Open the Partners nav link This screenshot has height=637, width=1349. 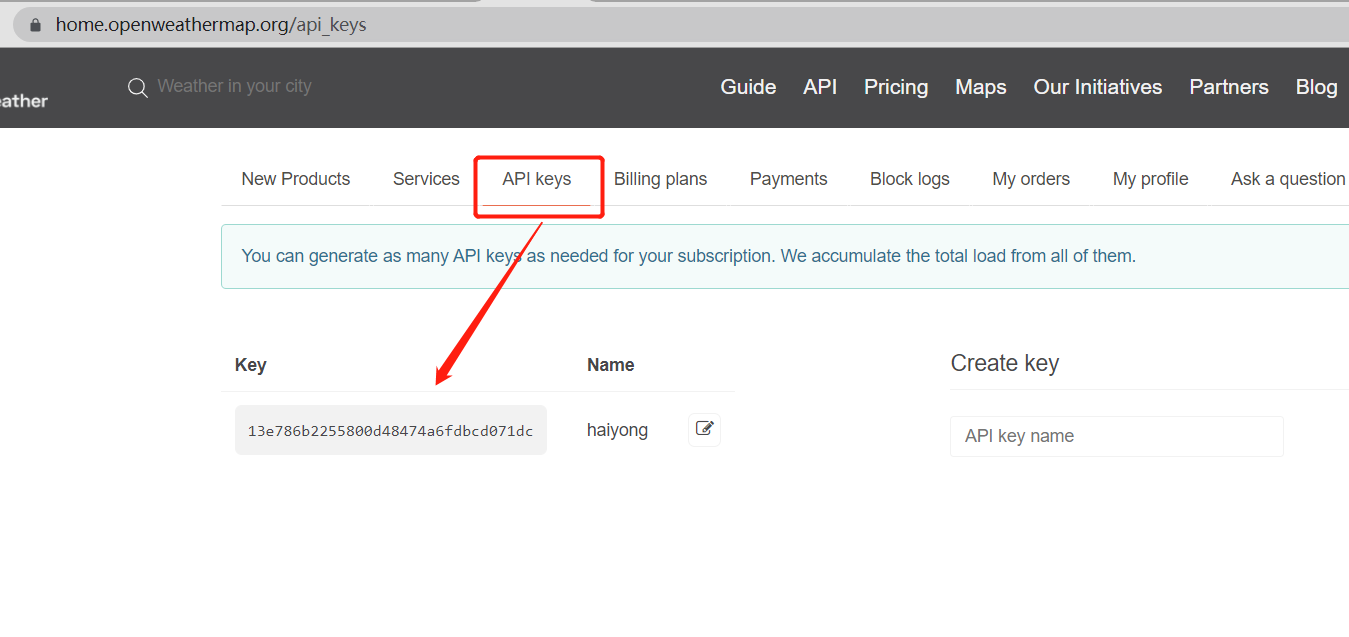tap(1229, 87)
